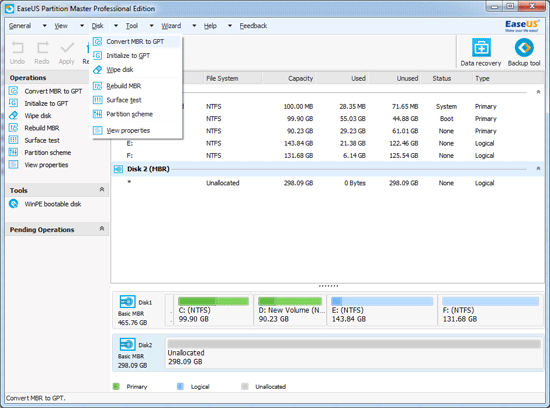This screenshot has width=550, height=408.
Task: Click Partition scheme icon in Disk menu
Action: 98,114
